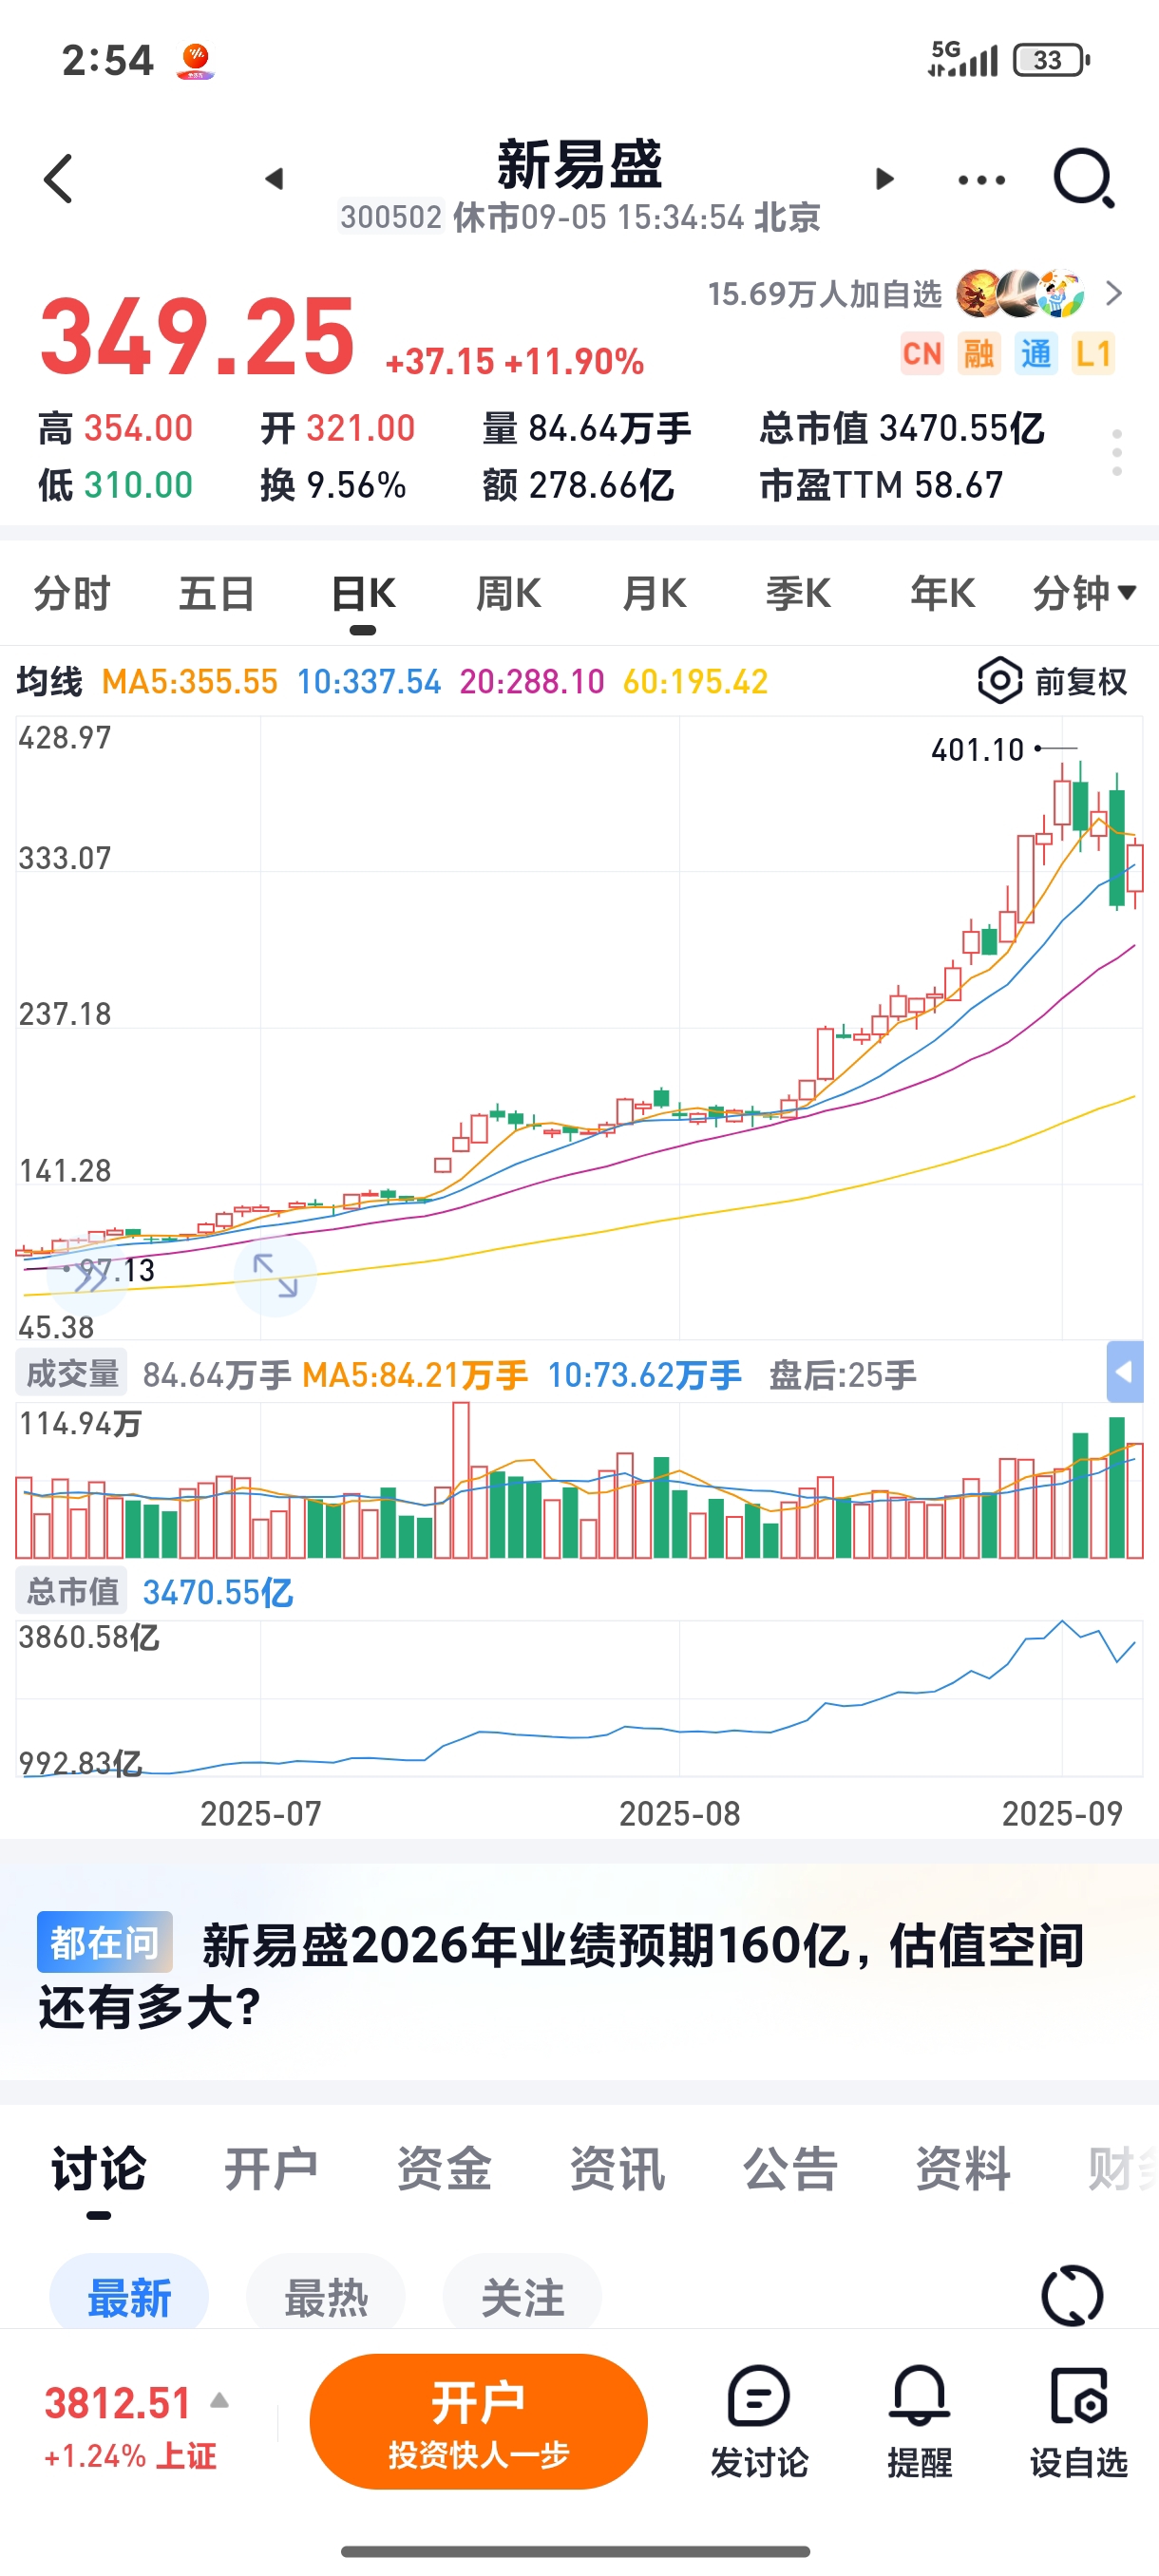Switch to the 资料 section tab

963,2169
